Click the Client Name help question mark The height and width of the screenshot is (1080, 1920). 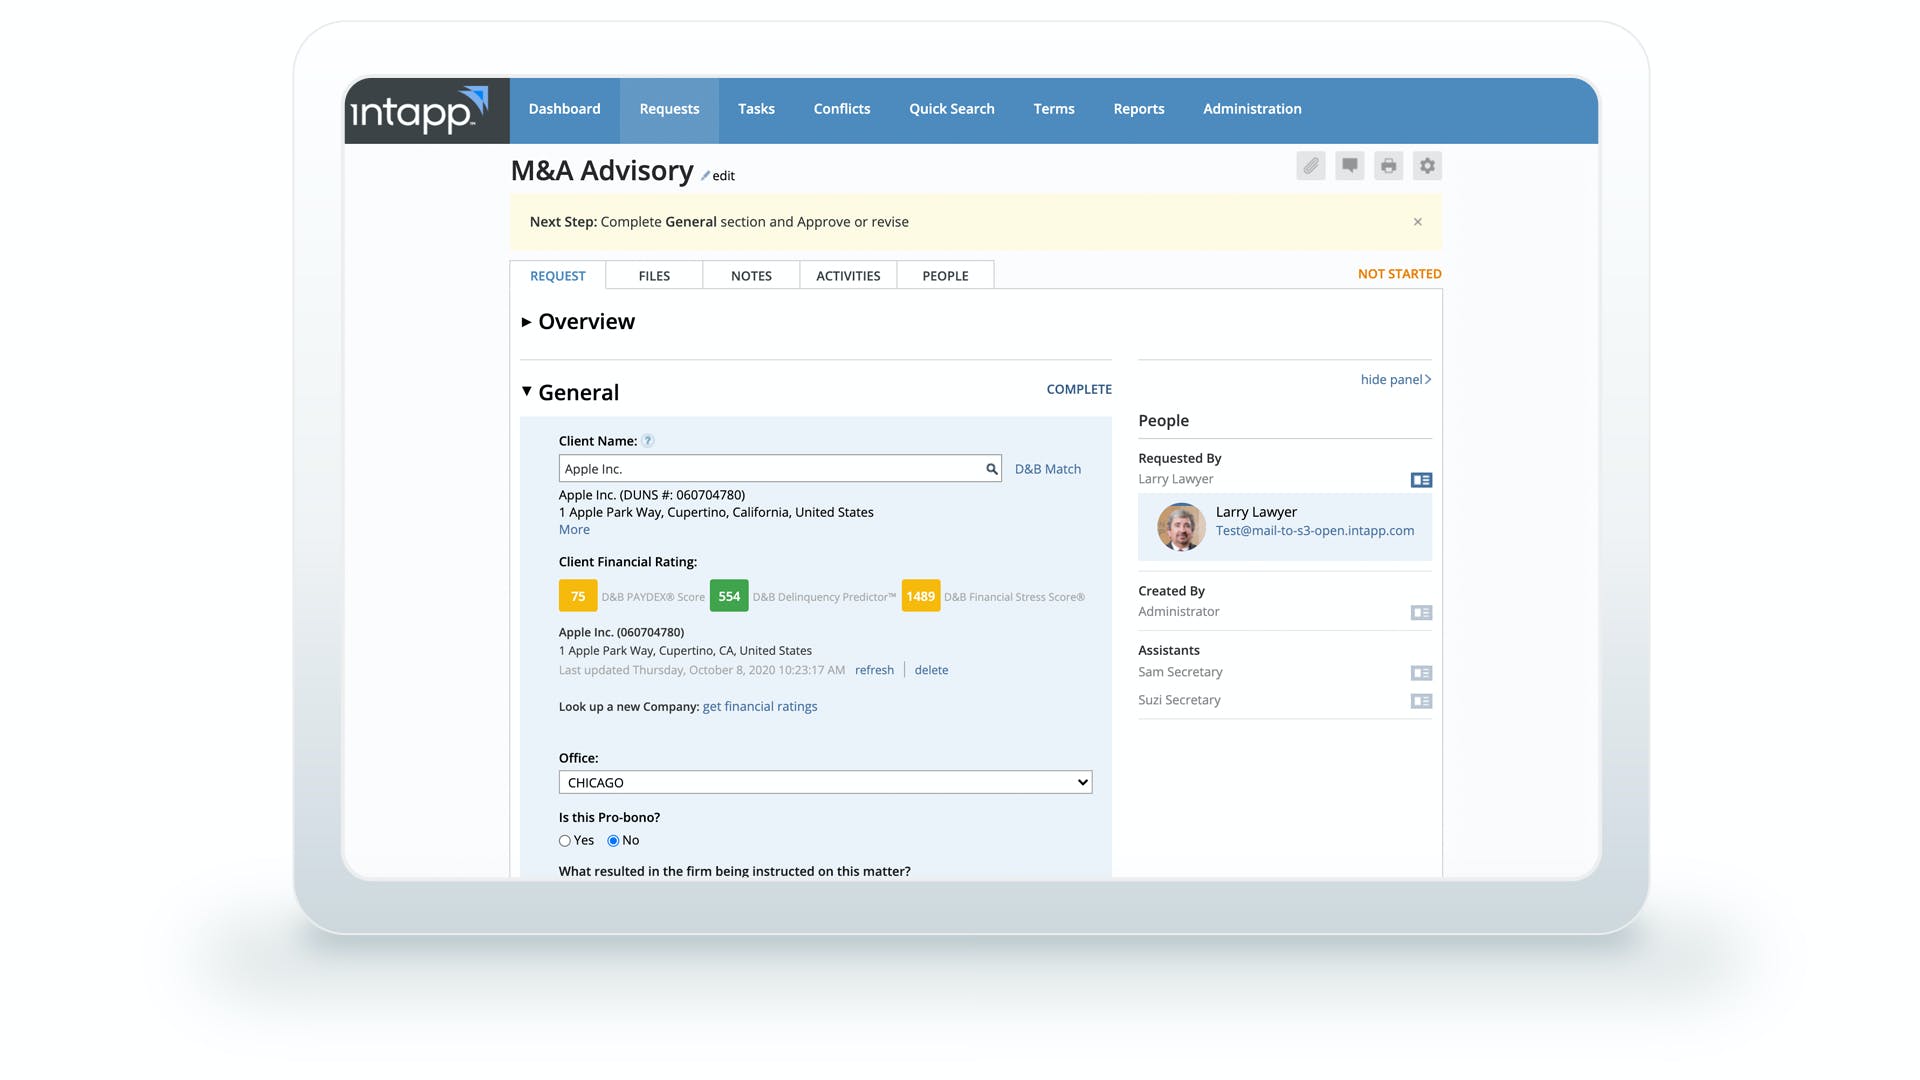click(x=648, y=441)
